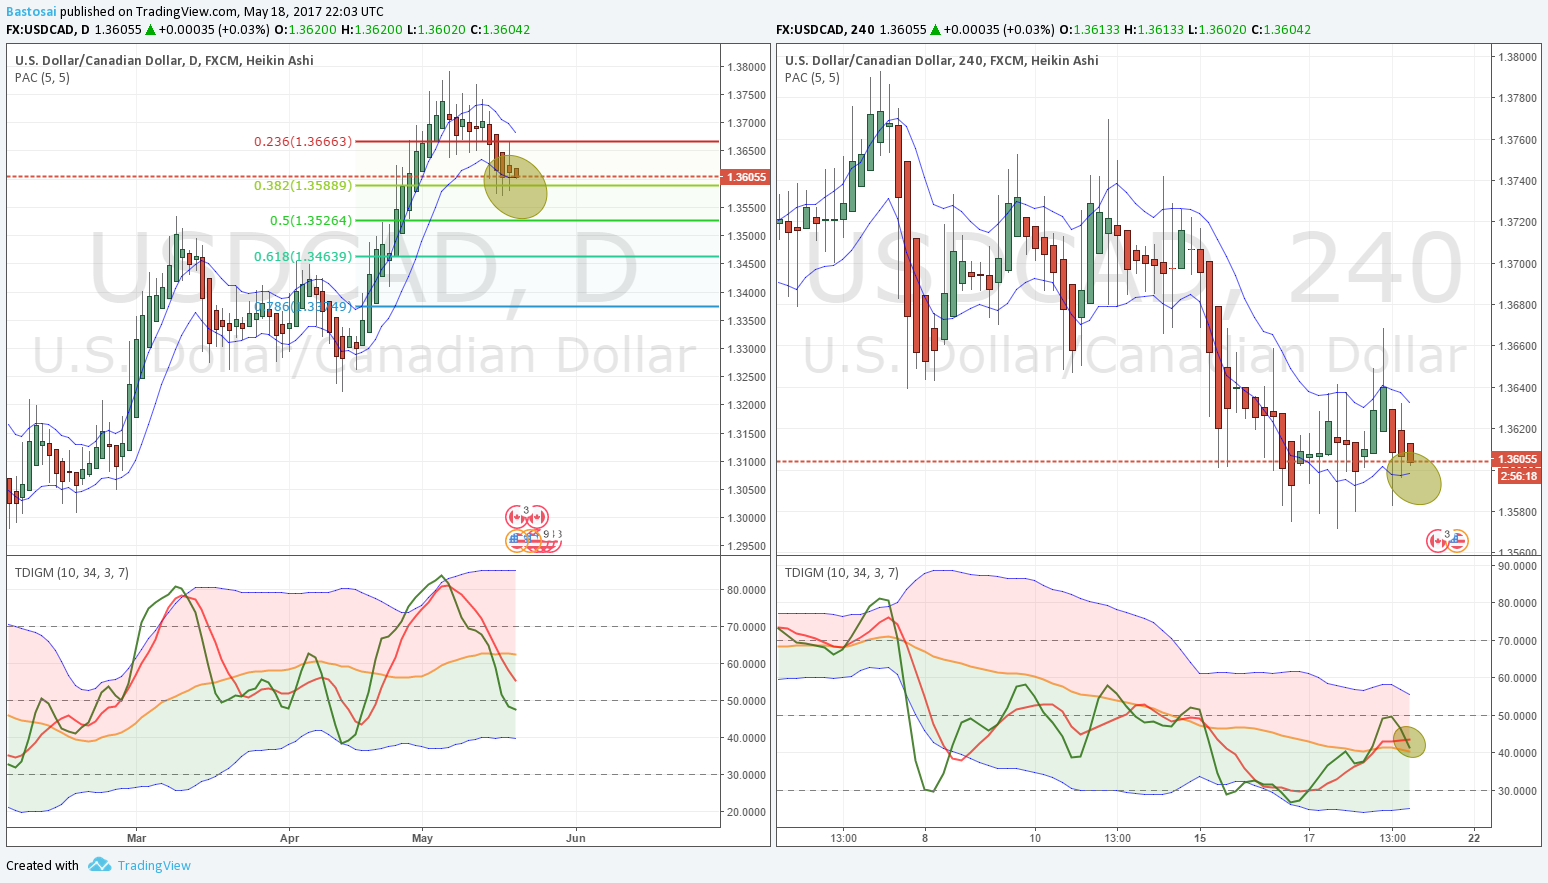This screenshot has height=883, width=1548.
Task: Click the 1.37500 price axis value
Action: point(747,95)
